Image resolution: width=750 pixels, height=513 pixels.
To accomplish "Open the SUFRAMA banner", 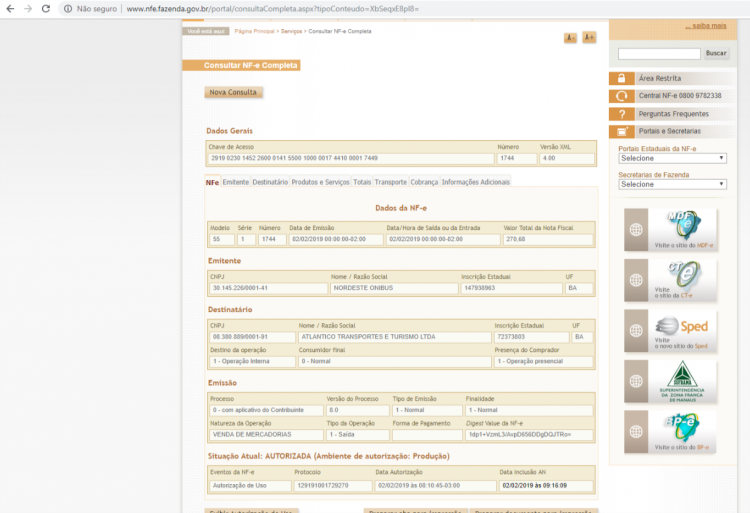I will point(670,381).
